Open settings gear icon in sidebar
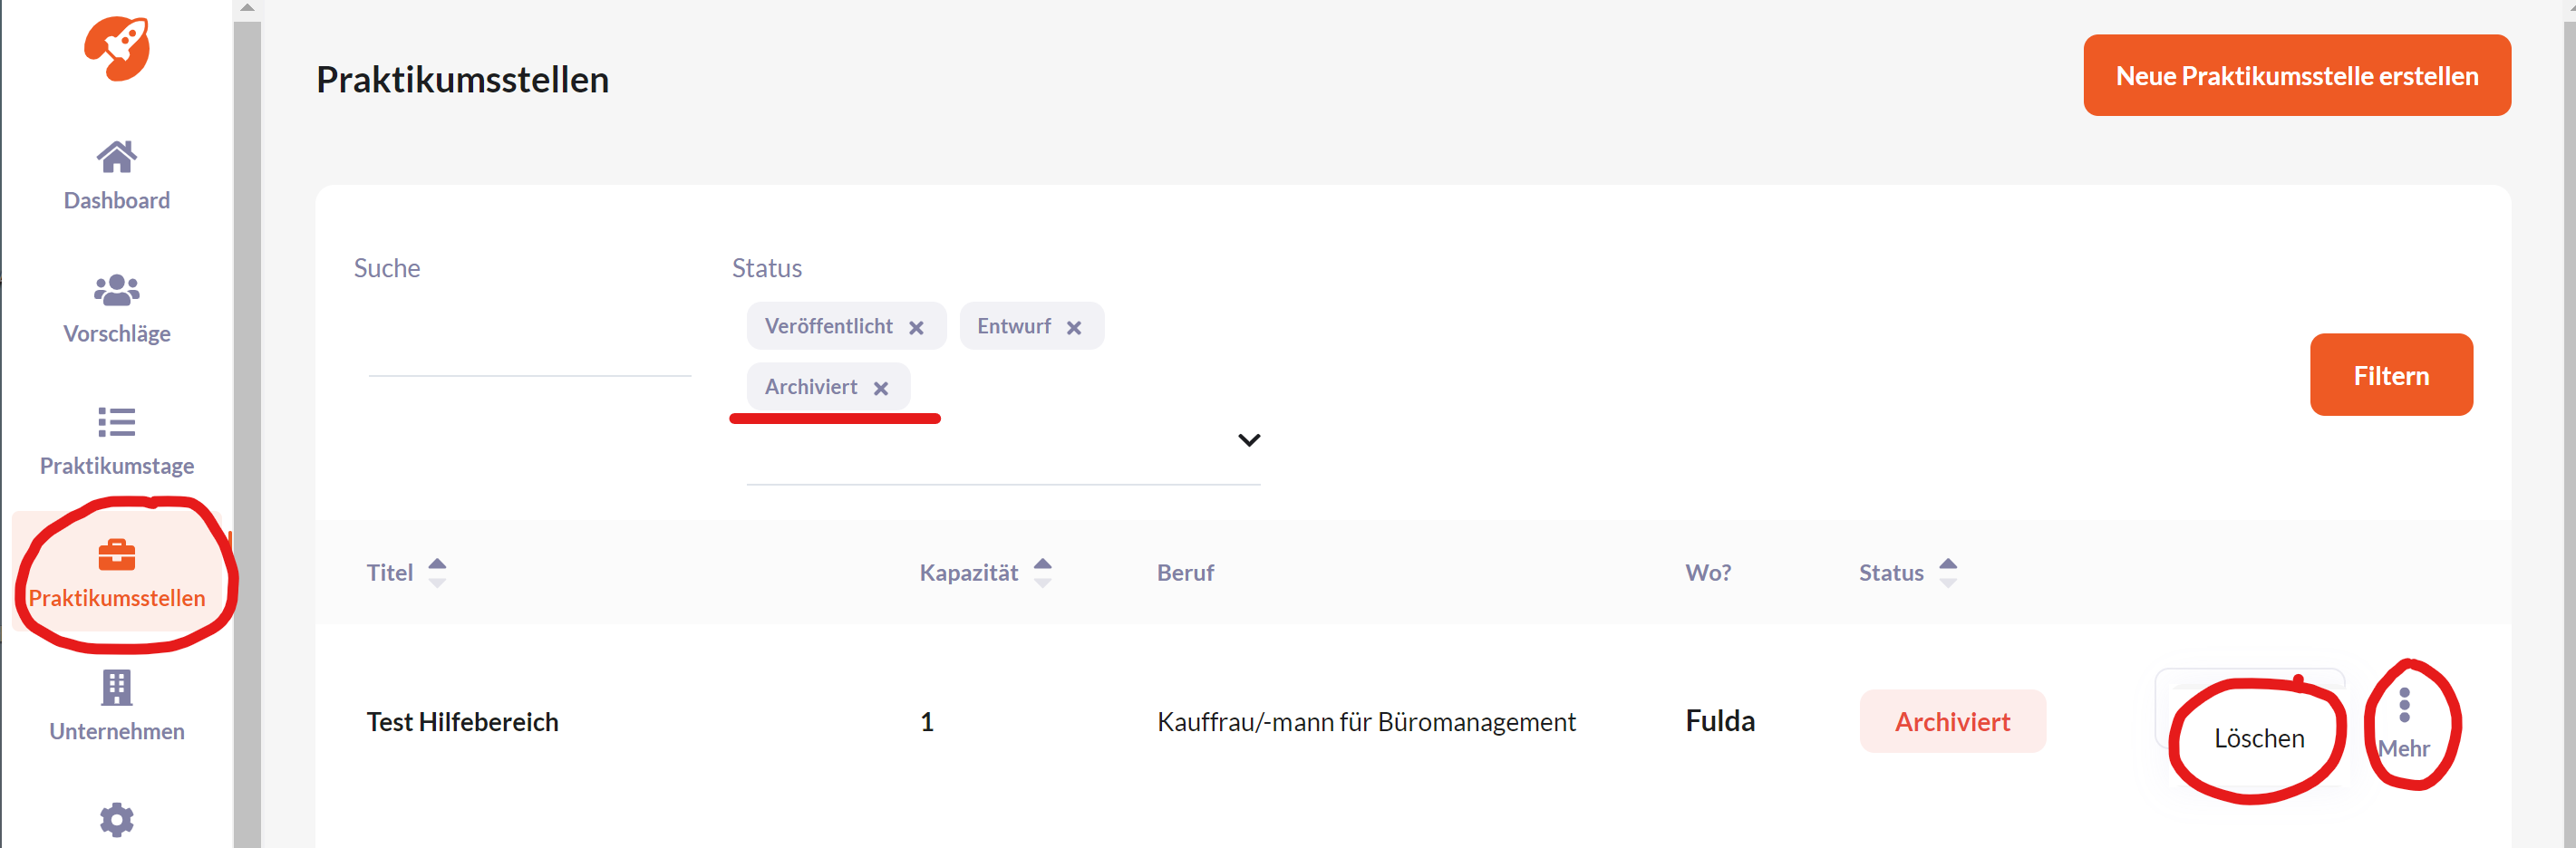Image resolution: width=2576 pixels, height=848 pixels. tap(117, 820)
